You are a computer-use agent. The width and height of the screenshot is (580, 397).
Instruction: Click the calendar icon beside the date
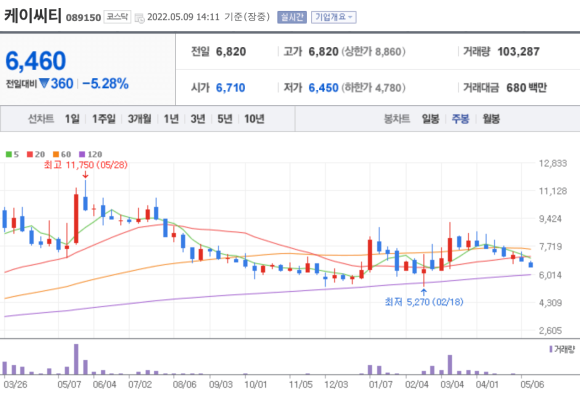pos(139,18)
